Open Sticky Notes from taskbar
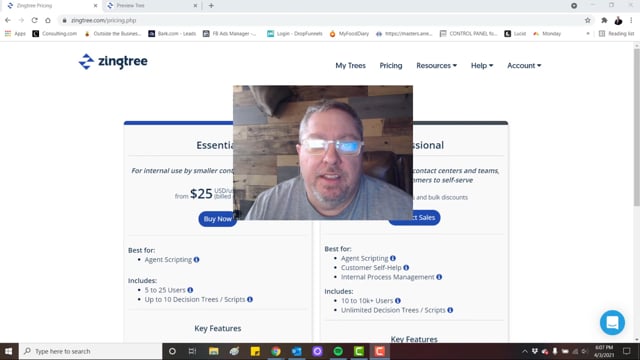This screenshot has width=640, height=360. click(x=255, y=351)
